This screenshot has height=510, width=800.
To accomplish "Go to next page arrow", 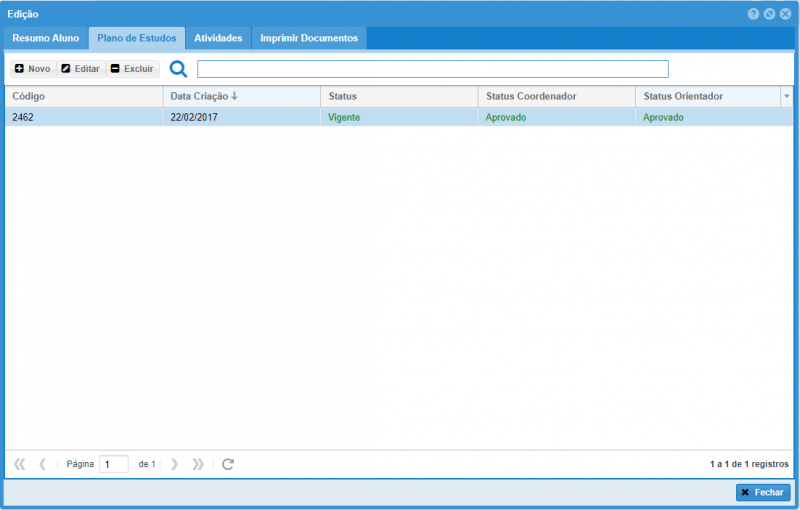I will [x=175, y=464].
